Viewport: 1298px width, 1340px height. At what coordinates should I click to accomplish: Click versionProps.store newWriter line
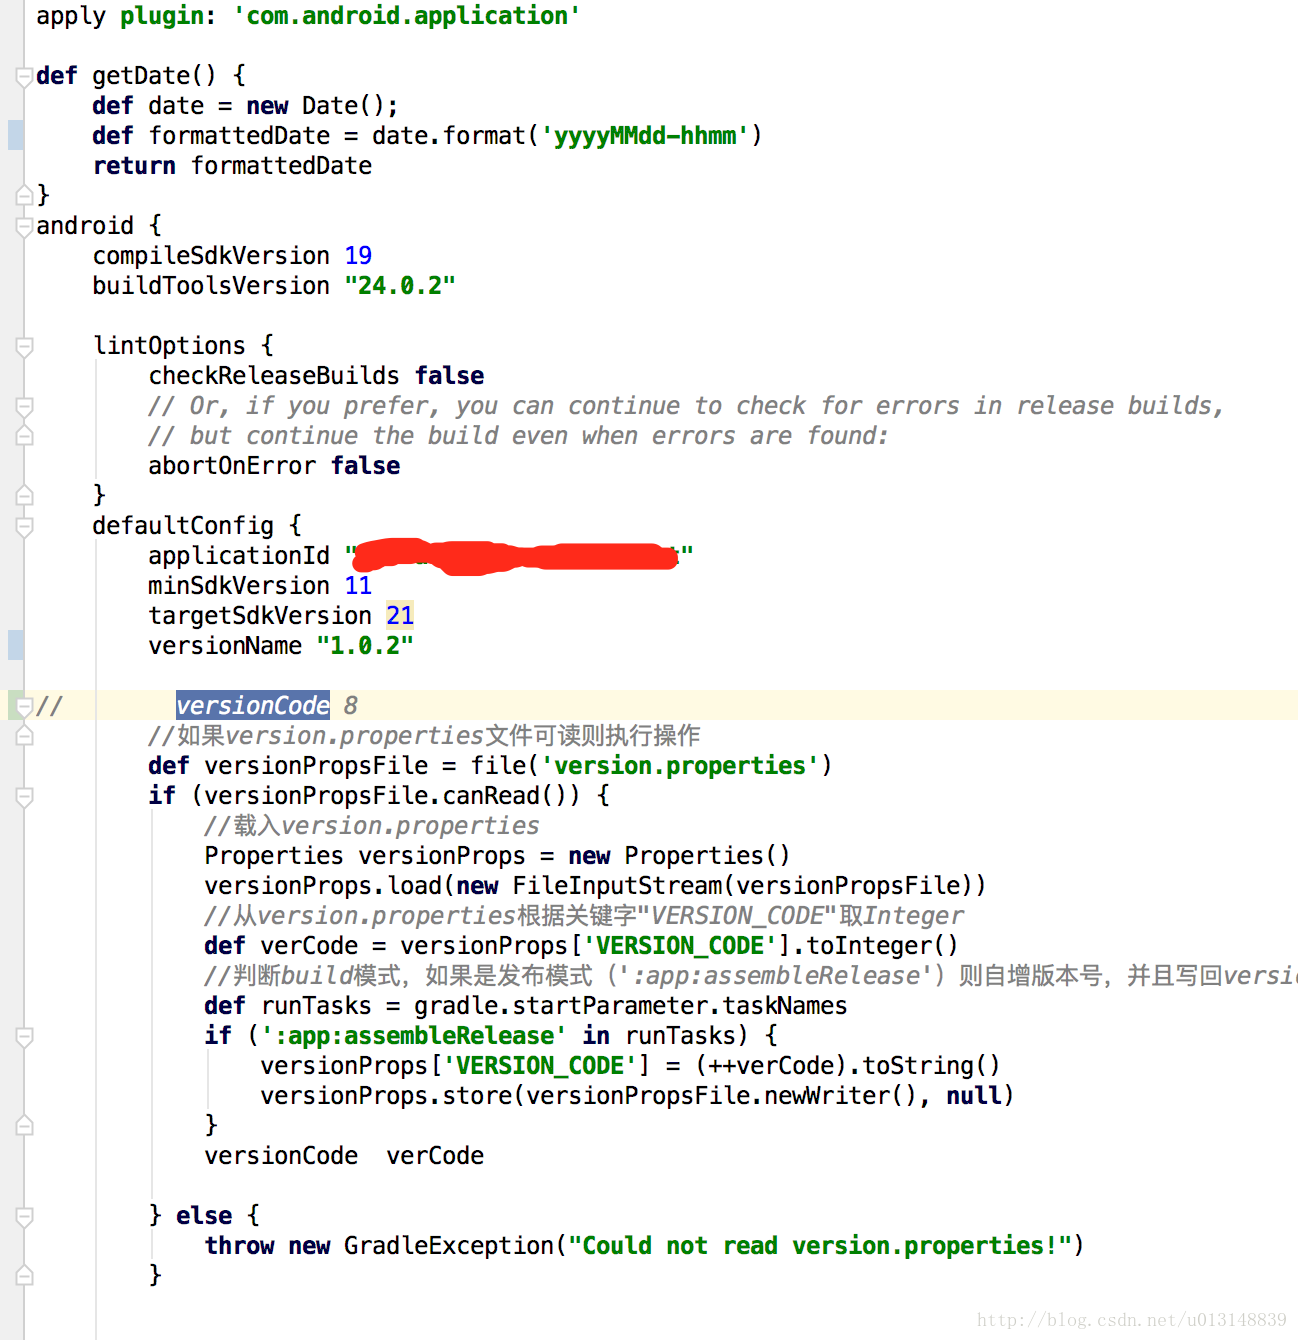click(637, 1096)
